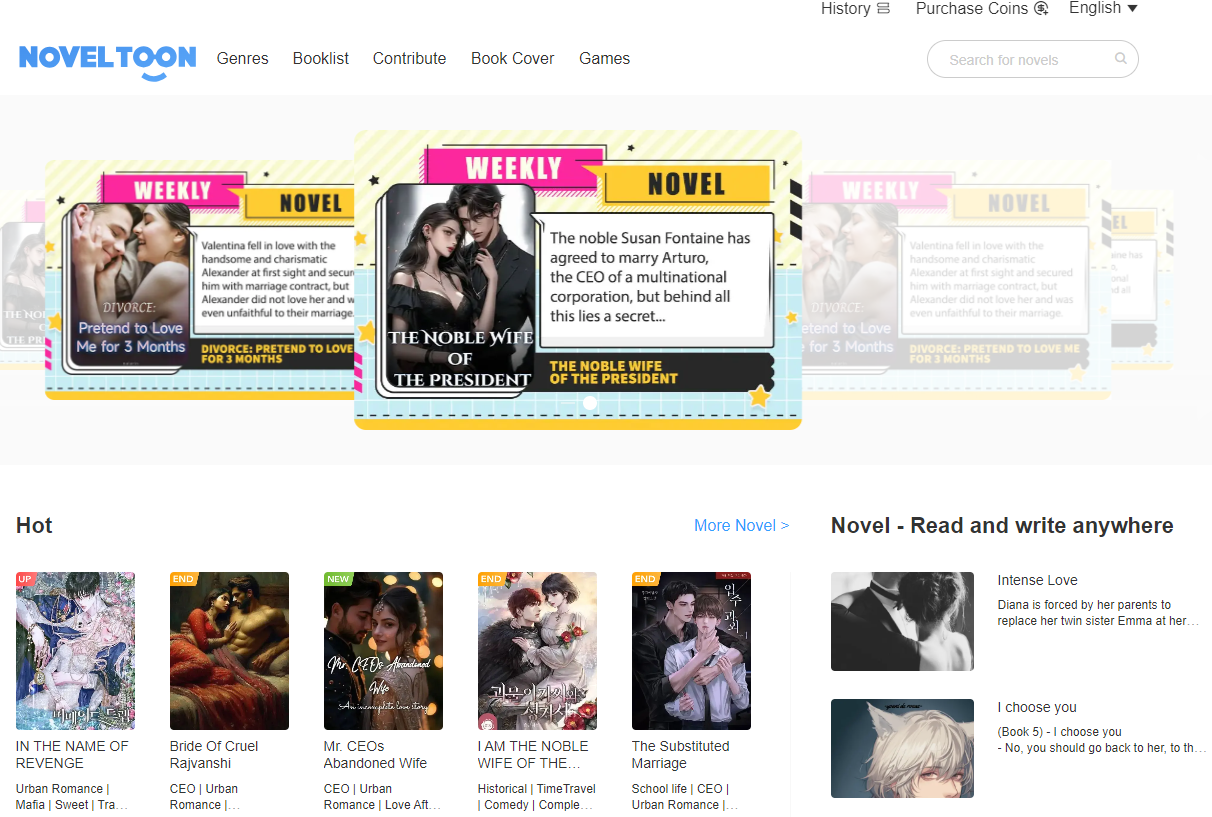The height and width of the screenshot is (817, 1212).
Task: Open the Intense Love thumbnail
Action: pos(902,621)
